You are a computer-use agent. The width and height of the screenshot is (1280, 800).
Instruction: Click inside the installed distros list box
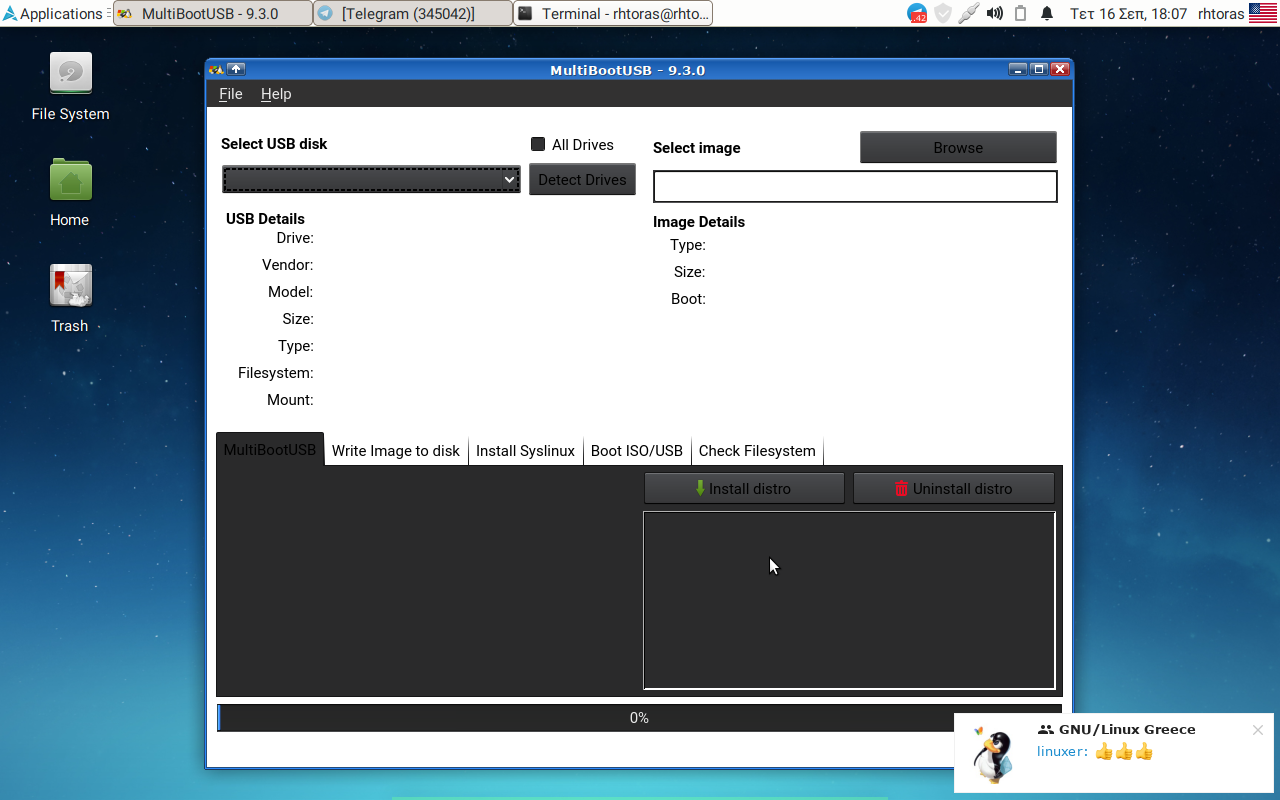(849, 600)
